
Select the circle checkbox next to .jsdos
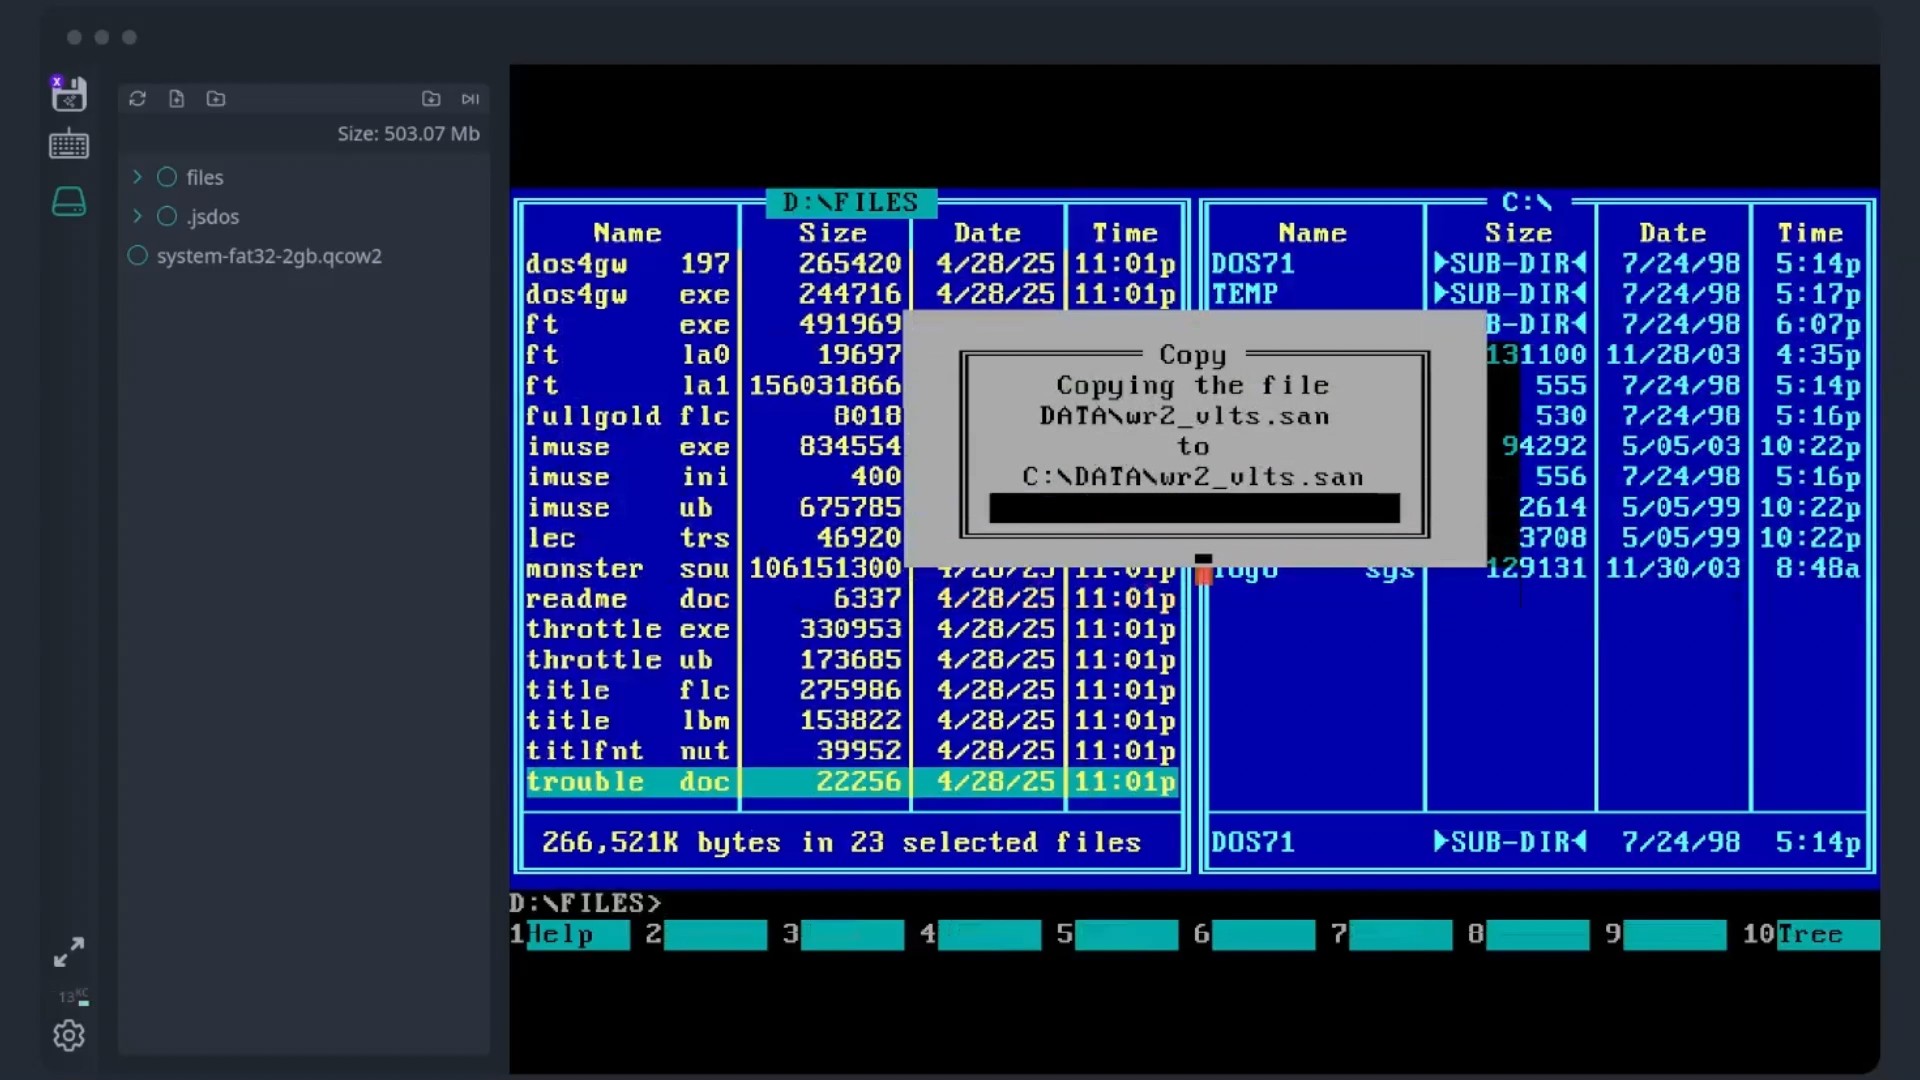(167, 216)
